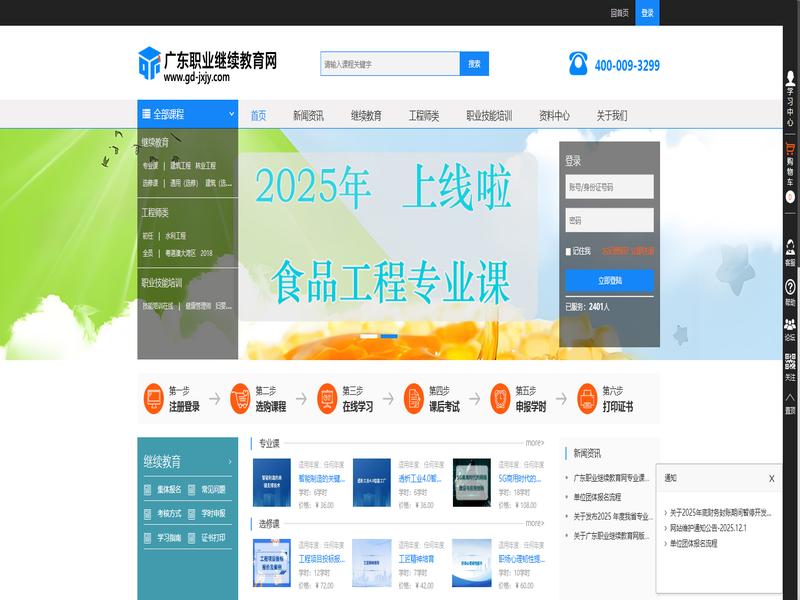The width and height of the screenshot is (800, 600).
Task: Click more> beside 专业课 section
Action: (535, 442)
